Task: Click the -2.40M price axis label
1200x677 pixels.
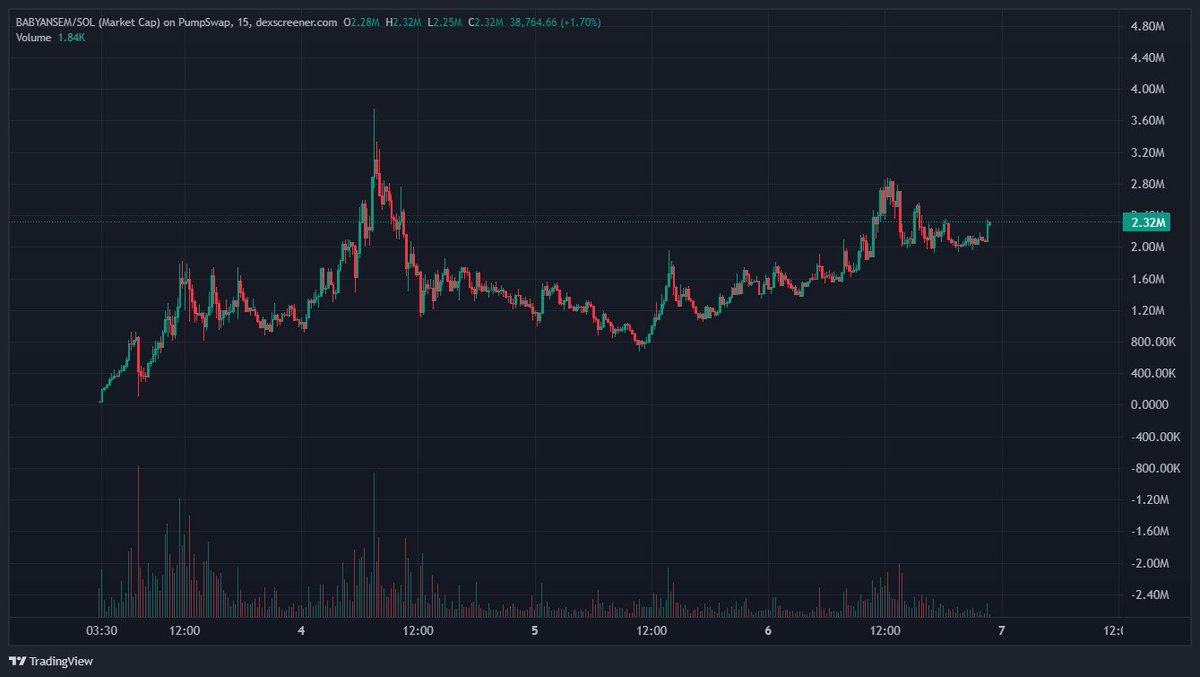Action: tap(1150, 595)
